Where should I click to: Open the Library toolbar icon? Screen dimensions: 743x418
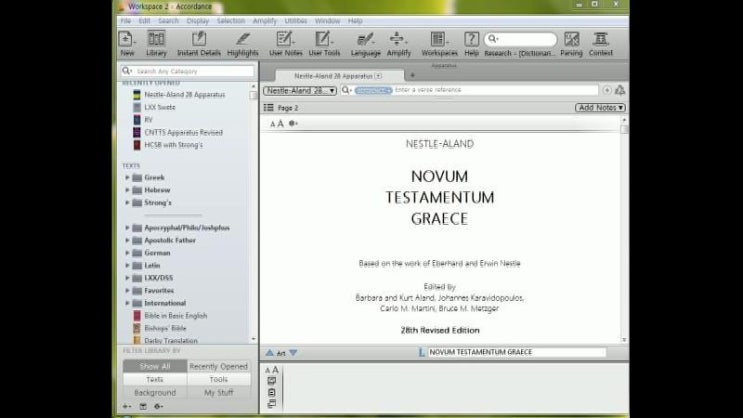click(156, 42)
